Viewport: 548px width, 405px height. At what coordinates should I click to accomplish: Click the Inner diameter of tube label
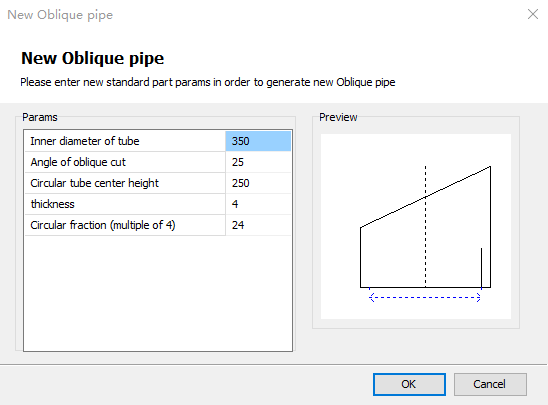click(85, 141)
